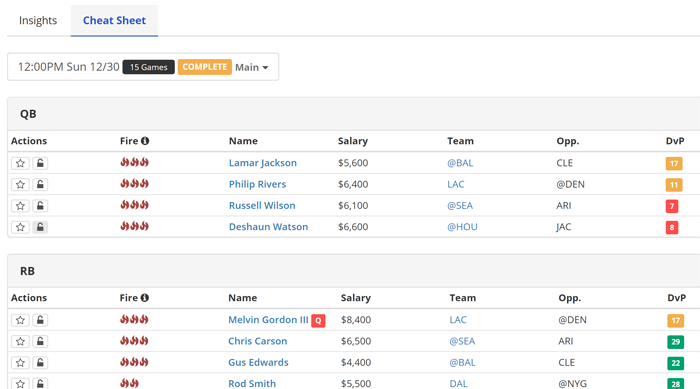Click Melvin Gordon's questionable Q badge
The height and width of the screenshot is (389, 700).
click(318, 321)
